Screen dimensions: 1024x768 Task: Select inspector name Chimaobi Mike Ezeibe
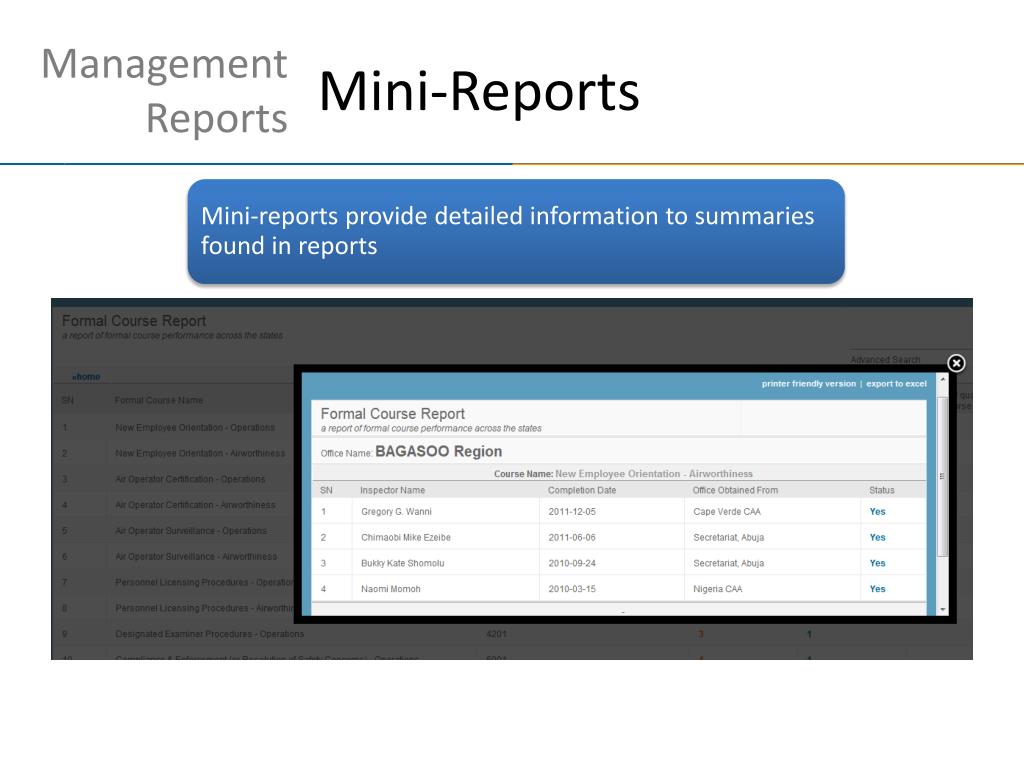point(406,537)
